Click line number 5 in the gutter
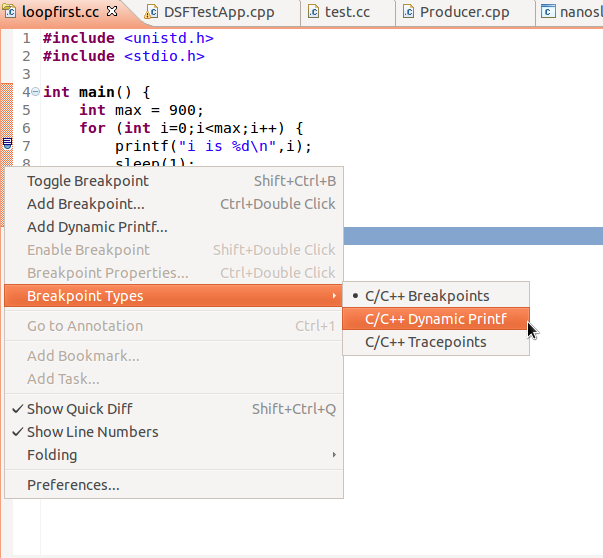The width and height of the screenshot is (603, 558). (x=26, y=110)
